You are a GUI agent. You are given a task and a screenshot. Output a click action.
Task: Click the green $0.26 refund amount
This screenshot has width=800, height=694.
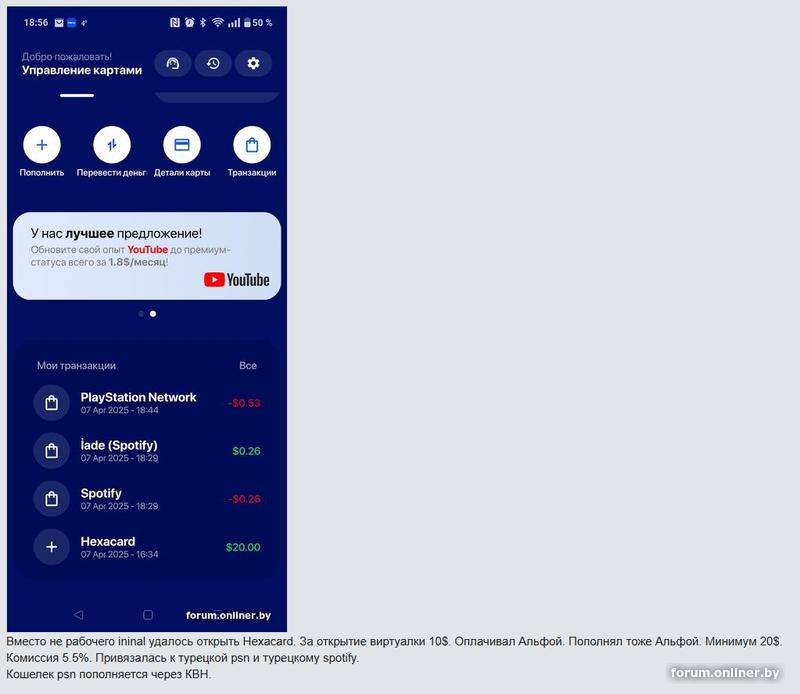click(246, 451)
